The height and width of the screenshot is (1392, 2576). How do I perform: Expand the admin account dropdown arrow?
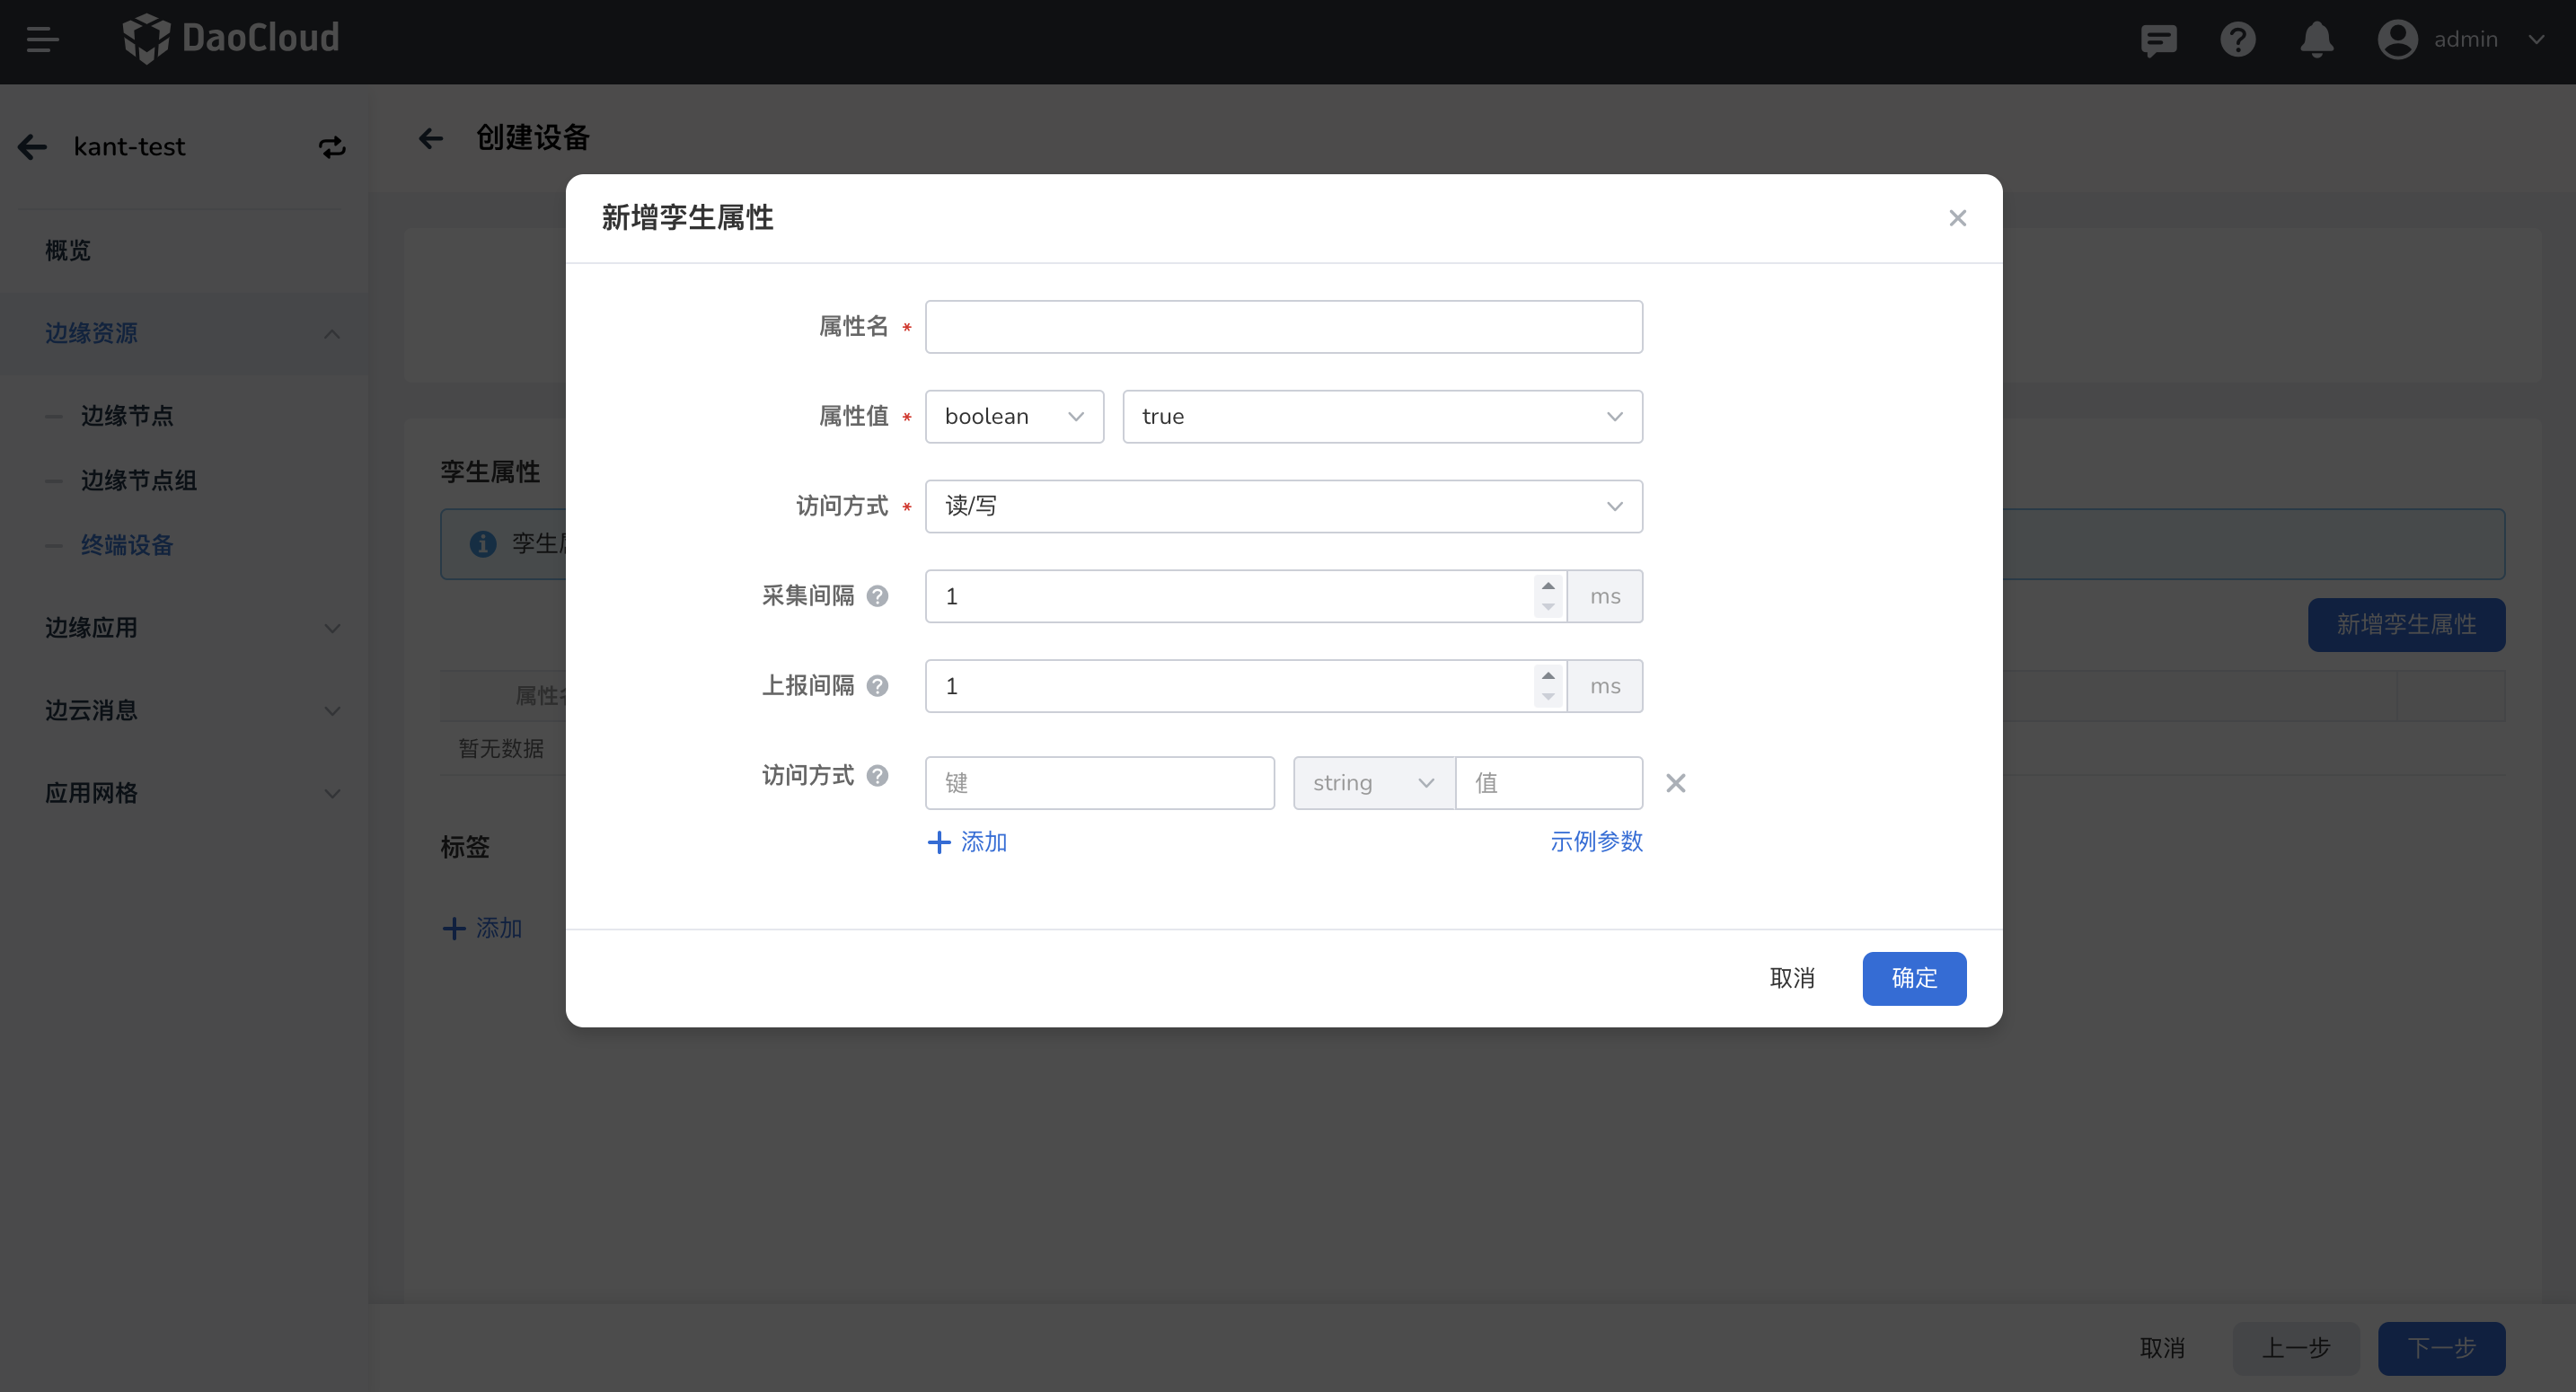click(x=2536, y=40)
